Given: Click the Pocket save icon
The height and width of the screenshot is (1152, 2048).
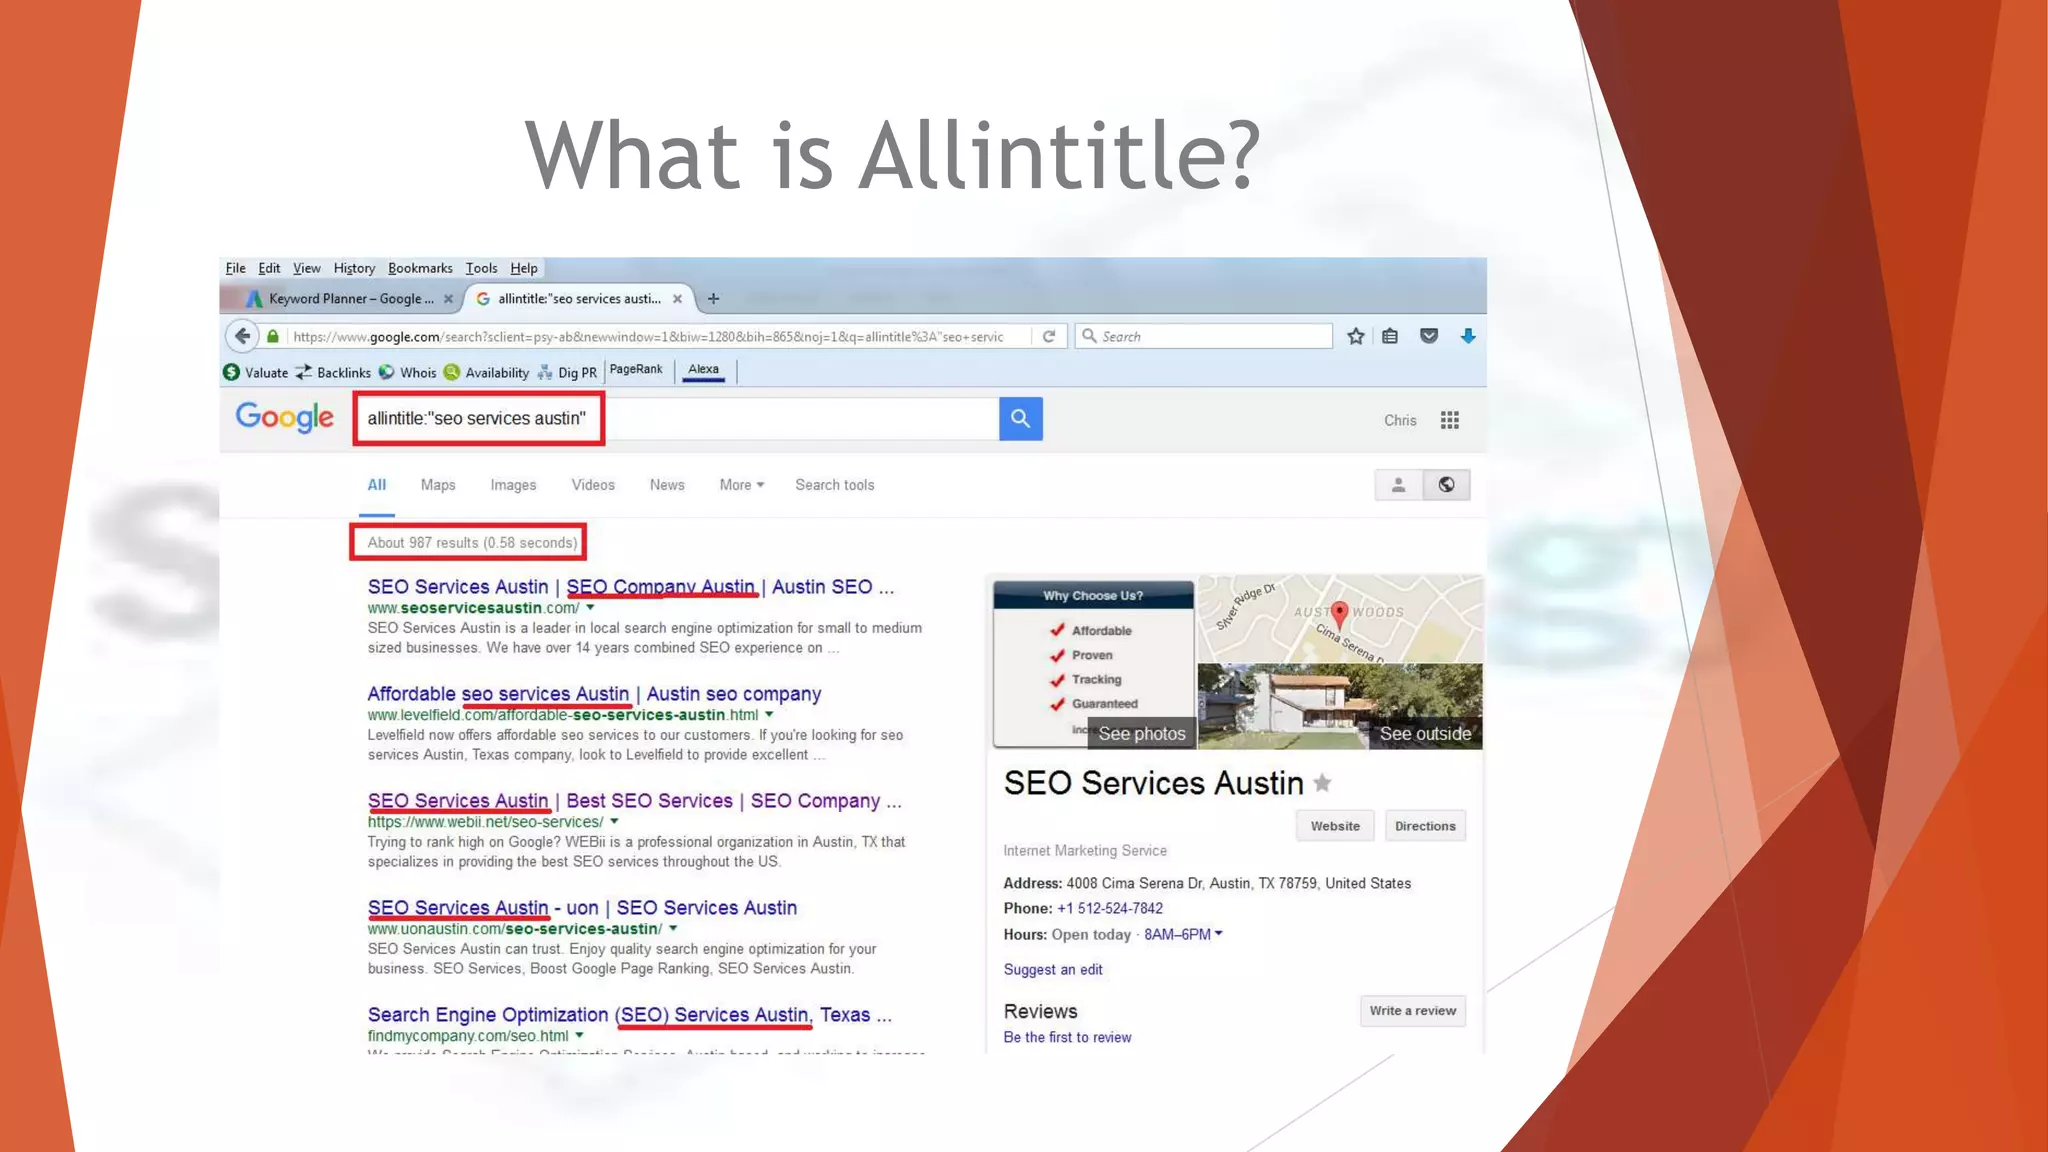Looking at the screenshot, I should point(1429,337).
